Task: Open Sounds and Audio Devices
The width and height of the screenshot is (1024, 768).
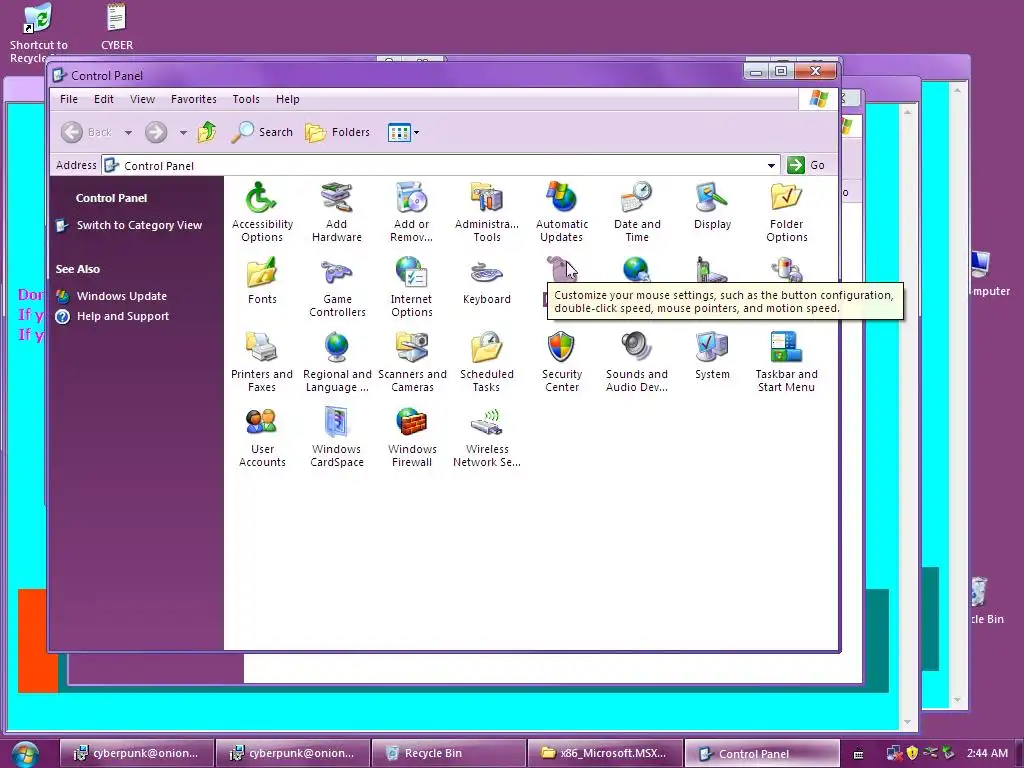Action: [x=637, y=362]
